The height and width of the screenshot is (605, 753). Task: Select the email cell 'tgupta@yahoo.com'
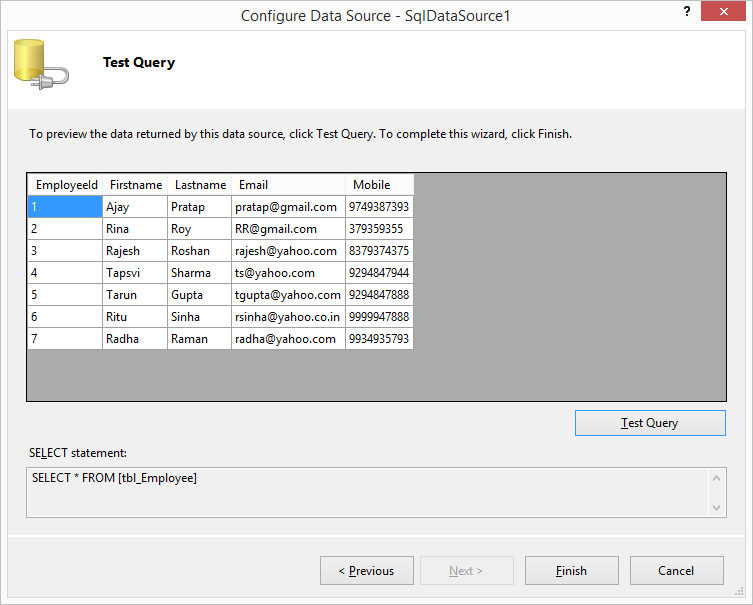[x=288, y=295]
